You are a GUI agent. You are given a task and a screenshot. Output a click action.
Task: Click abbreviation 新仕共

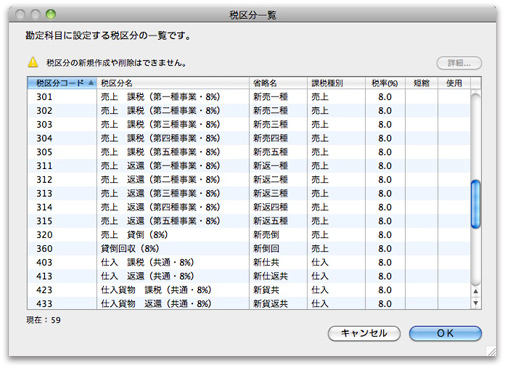(x=266, y=263)
